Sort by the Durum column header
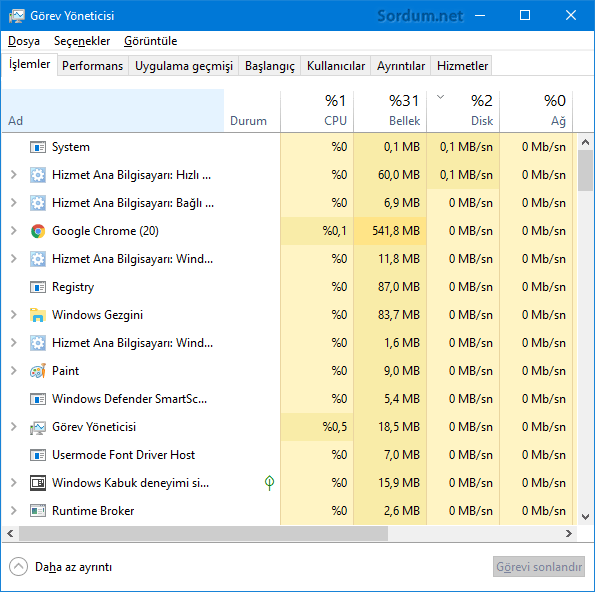Image resolution: width=595 pixels, height=592 pixels. [252, 111]
